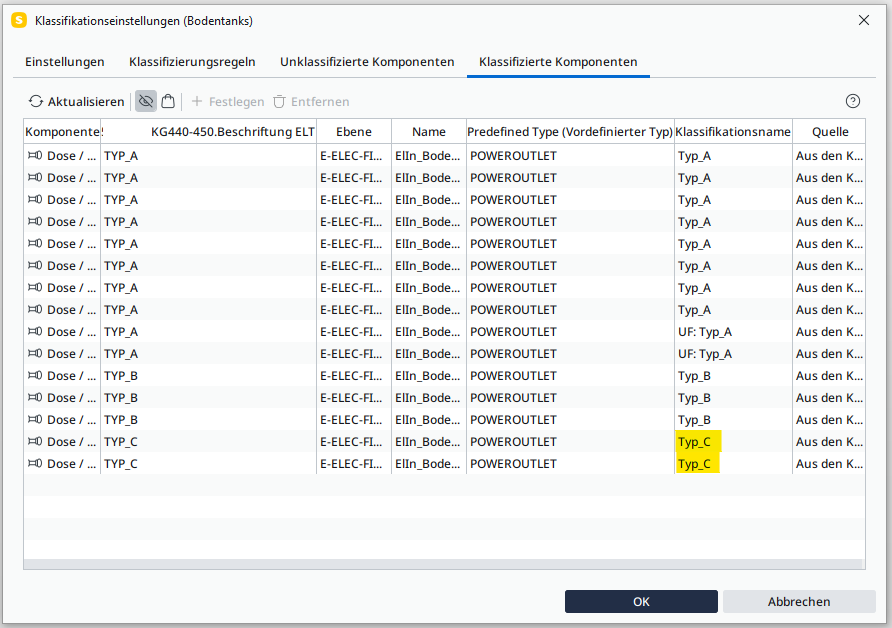The image size is (892, 628).
Task: Click the bag icon in the toolbar
Action: pos(168,102)
